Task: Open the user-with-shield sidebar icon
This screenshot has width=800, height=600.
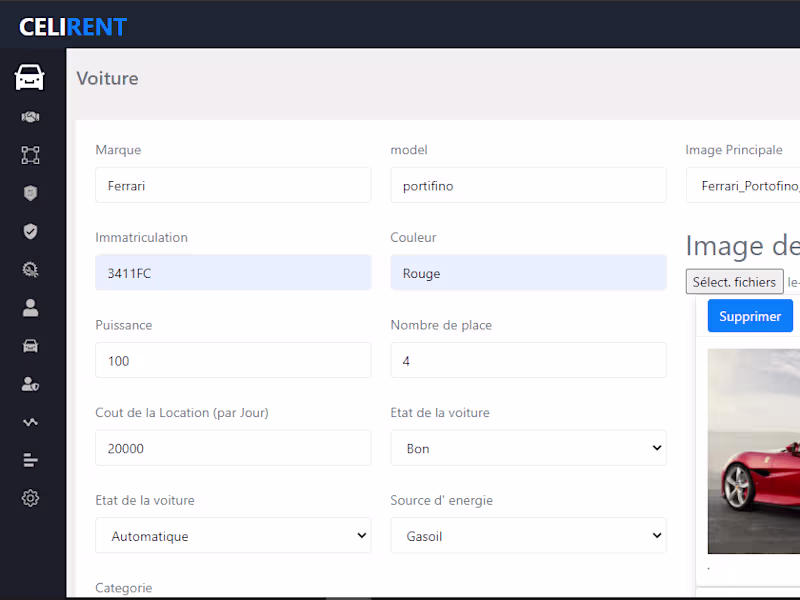Action: [x=30, y=384]
